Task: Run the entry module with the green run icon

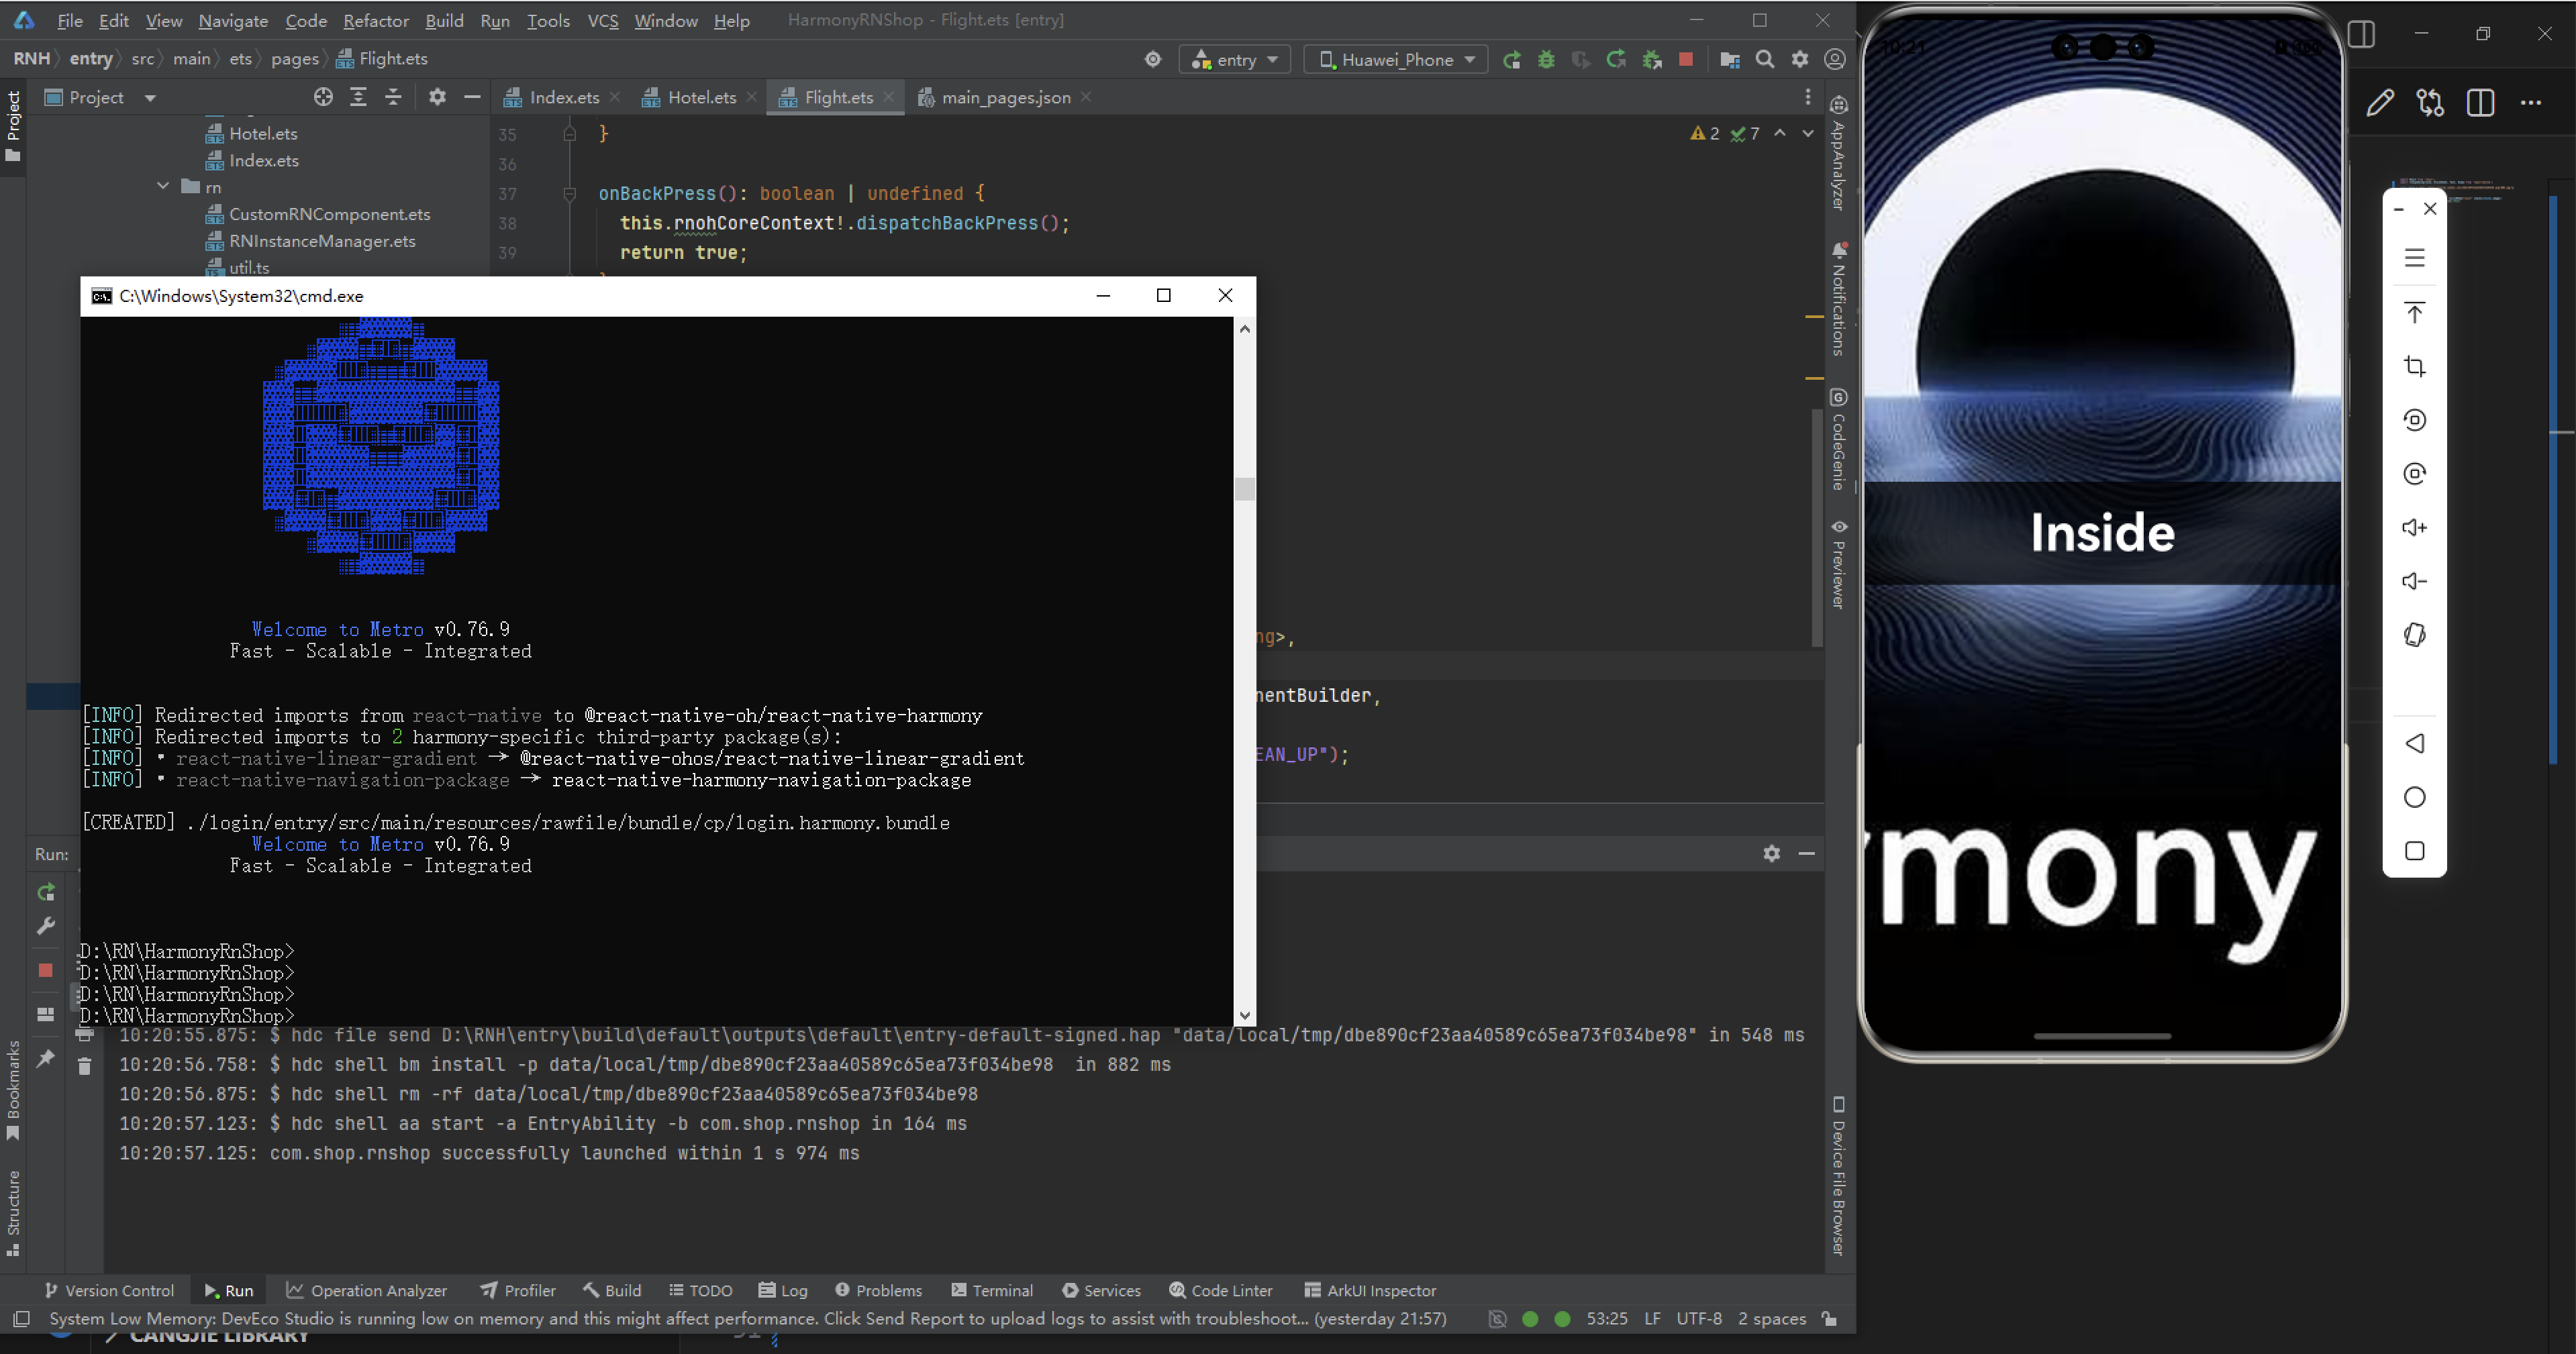Action: (1512, 60)
